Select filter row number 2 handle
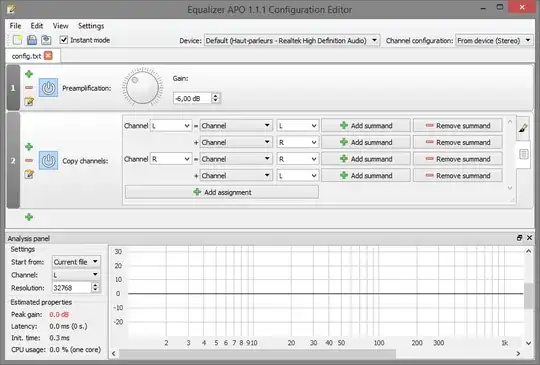Viewport: 540px width, 365px height. point(13,160)
